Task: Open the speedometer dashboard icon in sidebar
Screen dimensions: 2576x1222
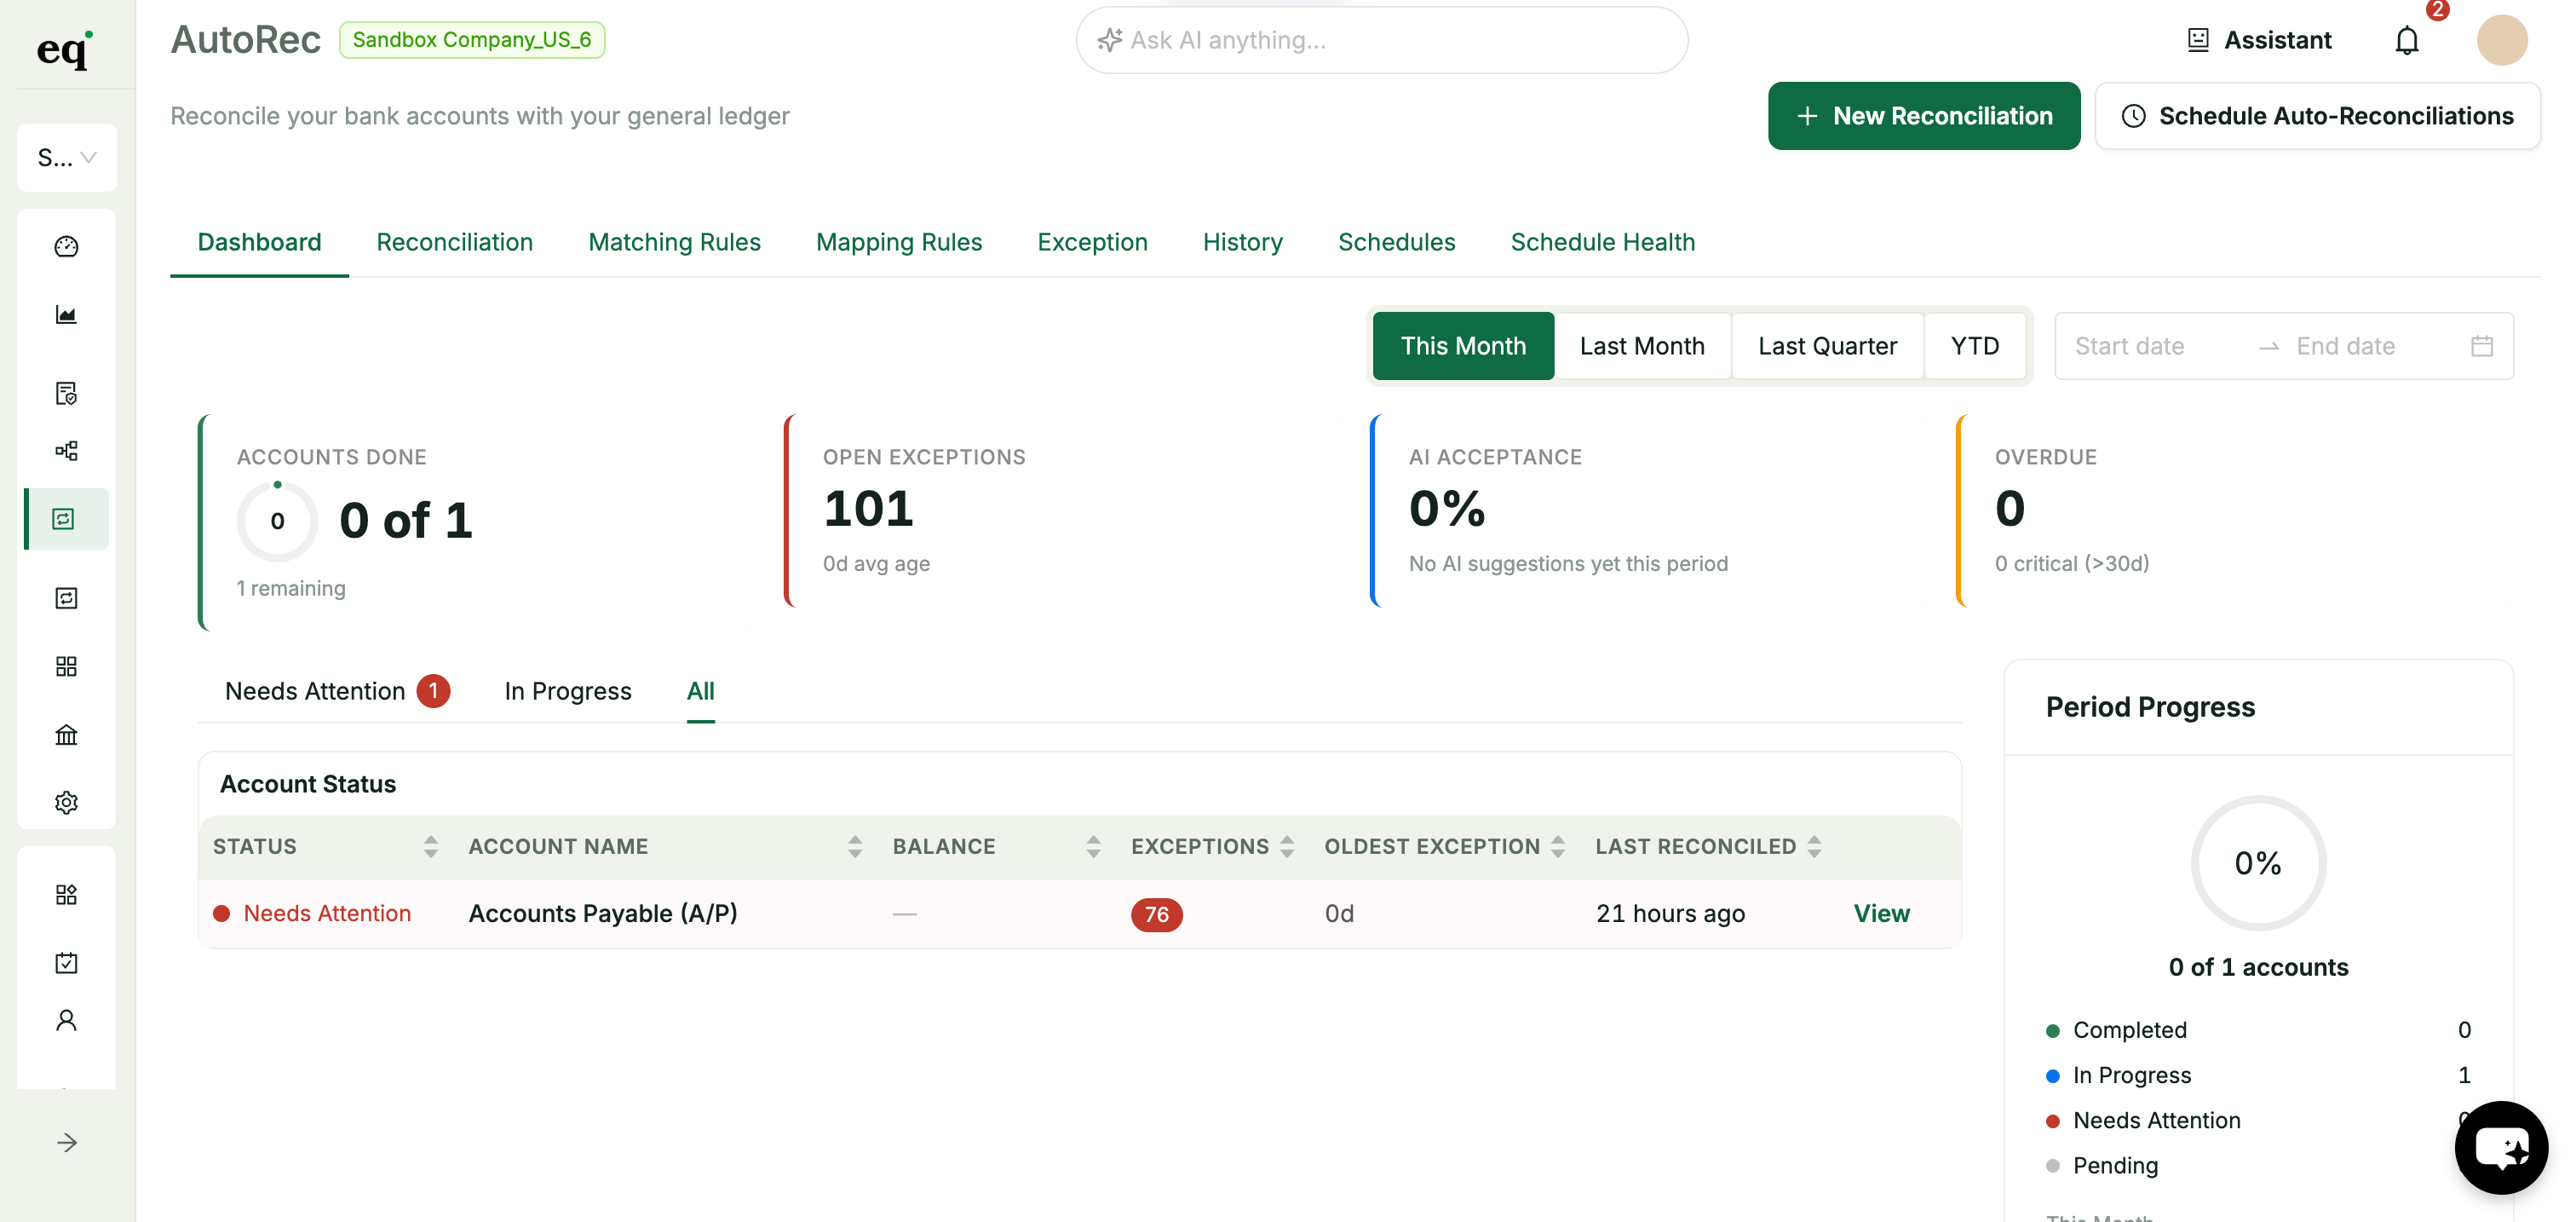Action: tap(66, 246)
